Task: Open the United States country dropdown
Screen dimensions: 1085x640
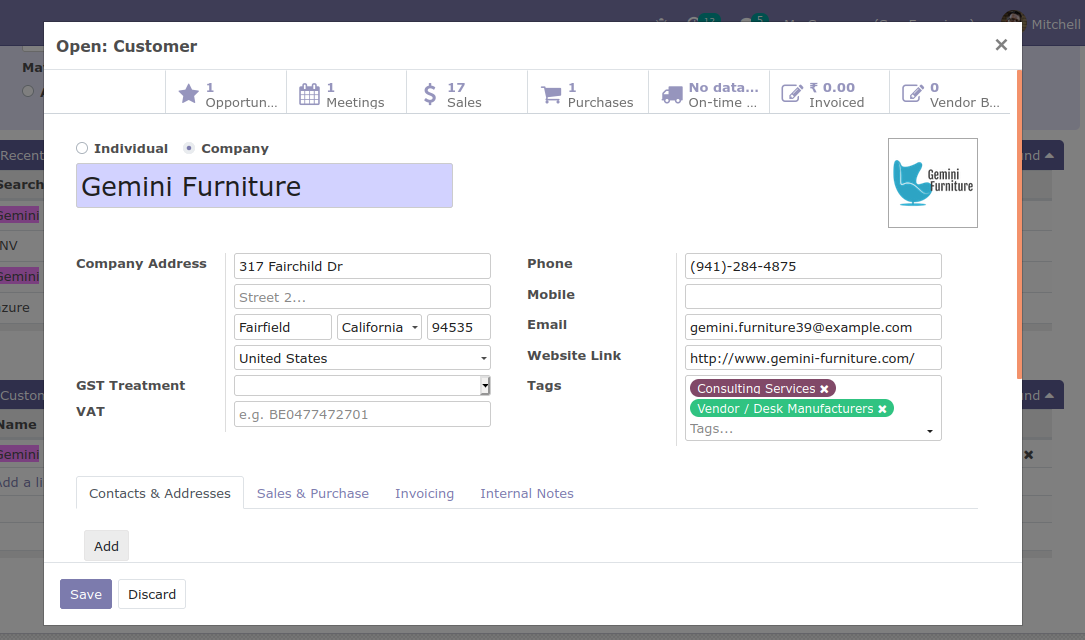Action: [362, 358]
